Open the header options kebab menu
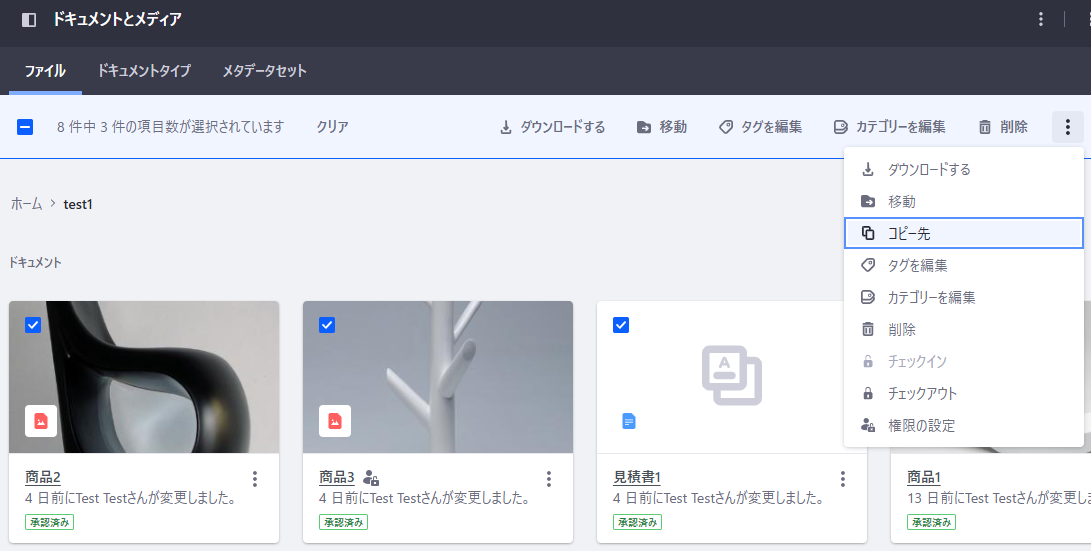Image resolution: width=1091 pixels, height=551 pixels. [1041, 19]
